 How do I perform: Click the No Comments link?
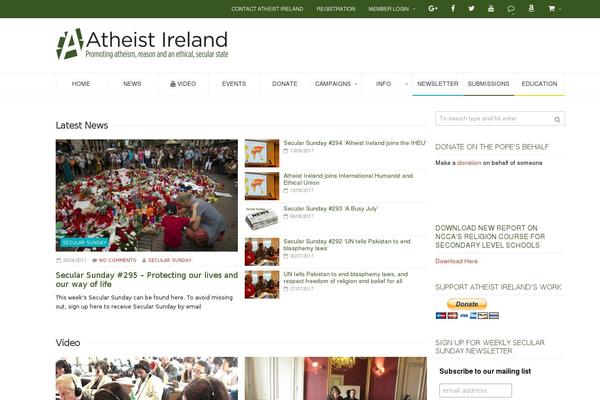117,260
